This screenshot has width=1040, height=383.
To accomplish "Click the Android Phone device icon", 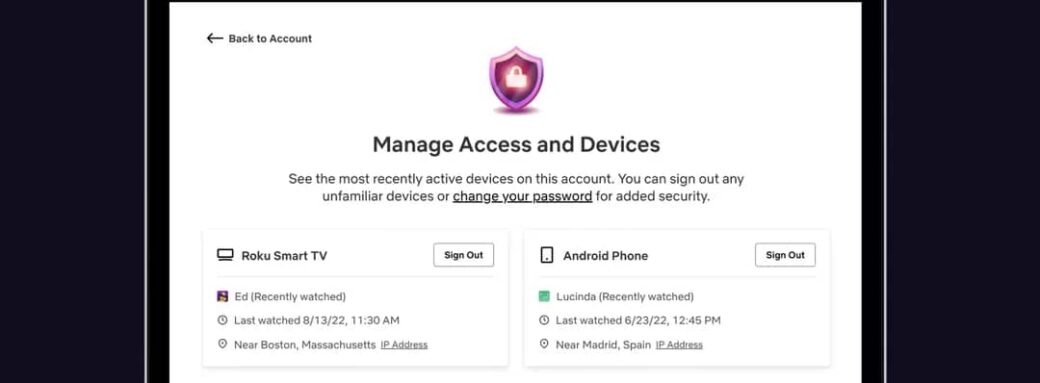I will pyautogui.click(x=547, y=256).
